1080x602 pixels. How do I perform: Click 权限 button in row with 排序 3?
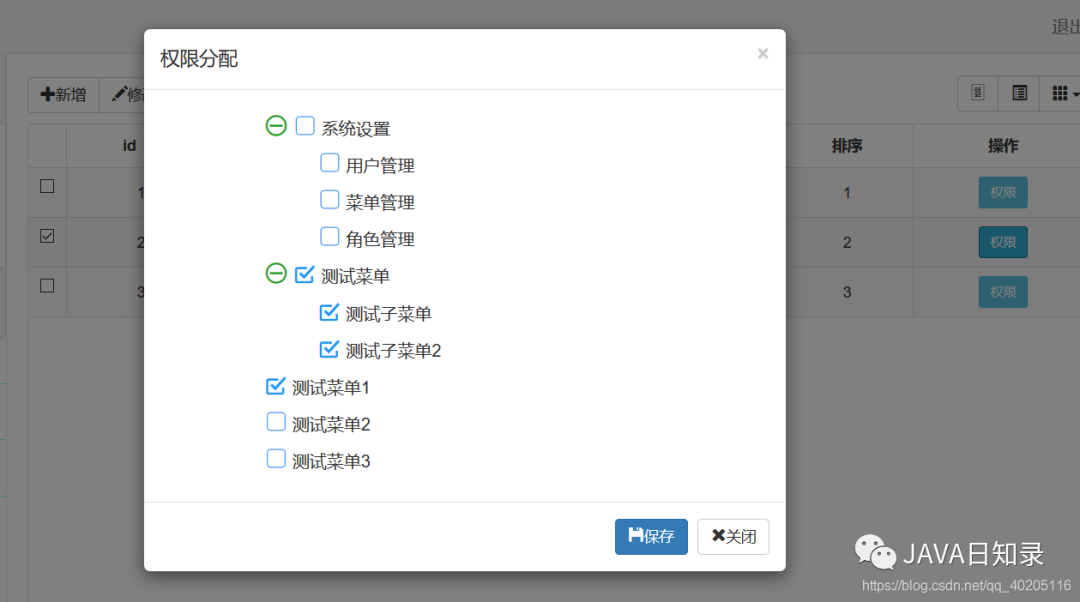coord(1003,292)
